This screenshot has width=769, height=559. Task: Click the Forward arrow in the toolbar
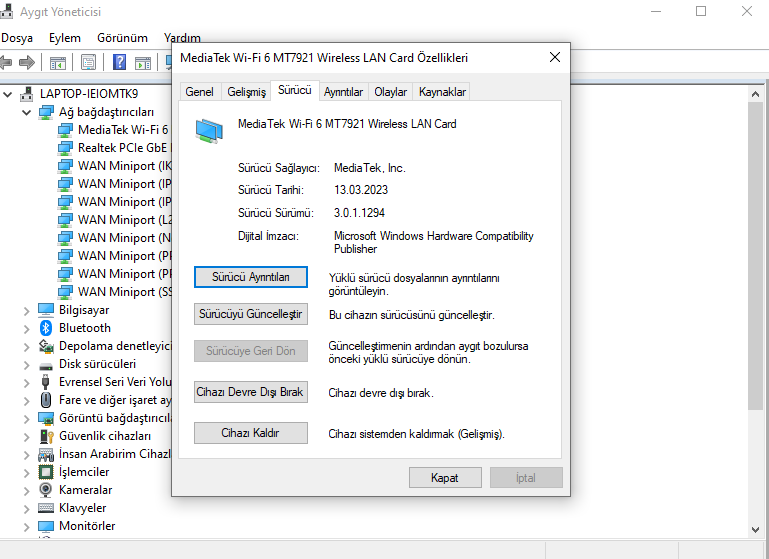click(26, 62)
